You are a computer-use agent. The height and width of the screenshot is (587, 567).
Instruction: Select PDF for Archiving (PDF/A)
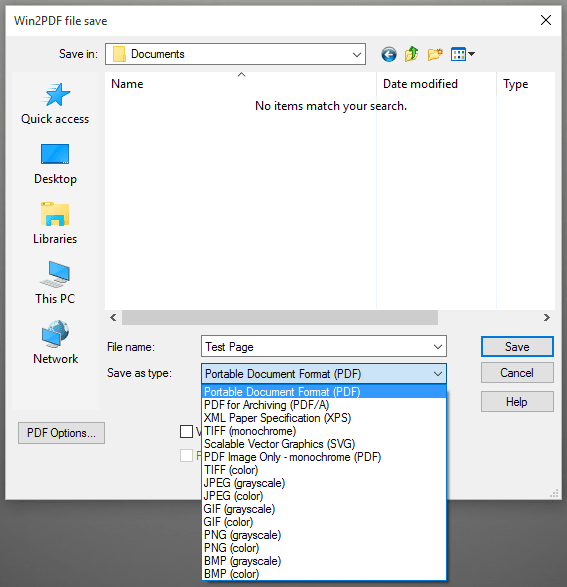coord(324,405)
